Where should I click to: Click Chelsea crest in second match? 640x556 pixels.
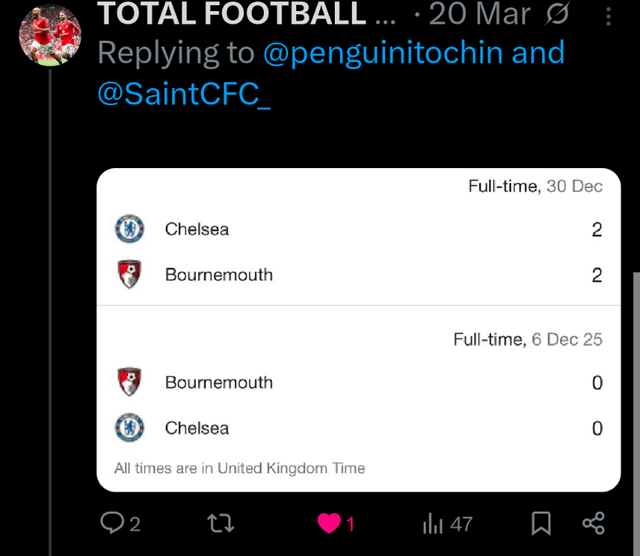coord(129,428)
